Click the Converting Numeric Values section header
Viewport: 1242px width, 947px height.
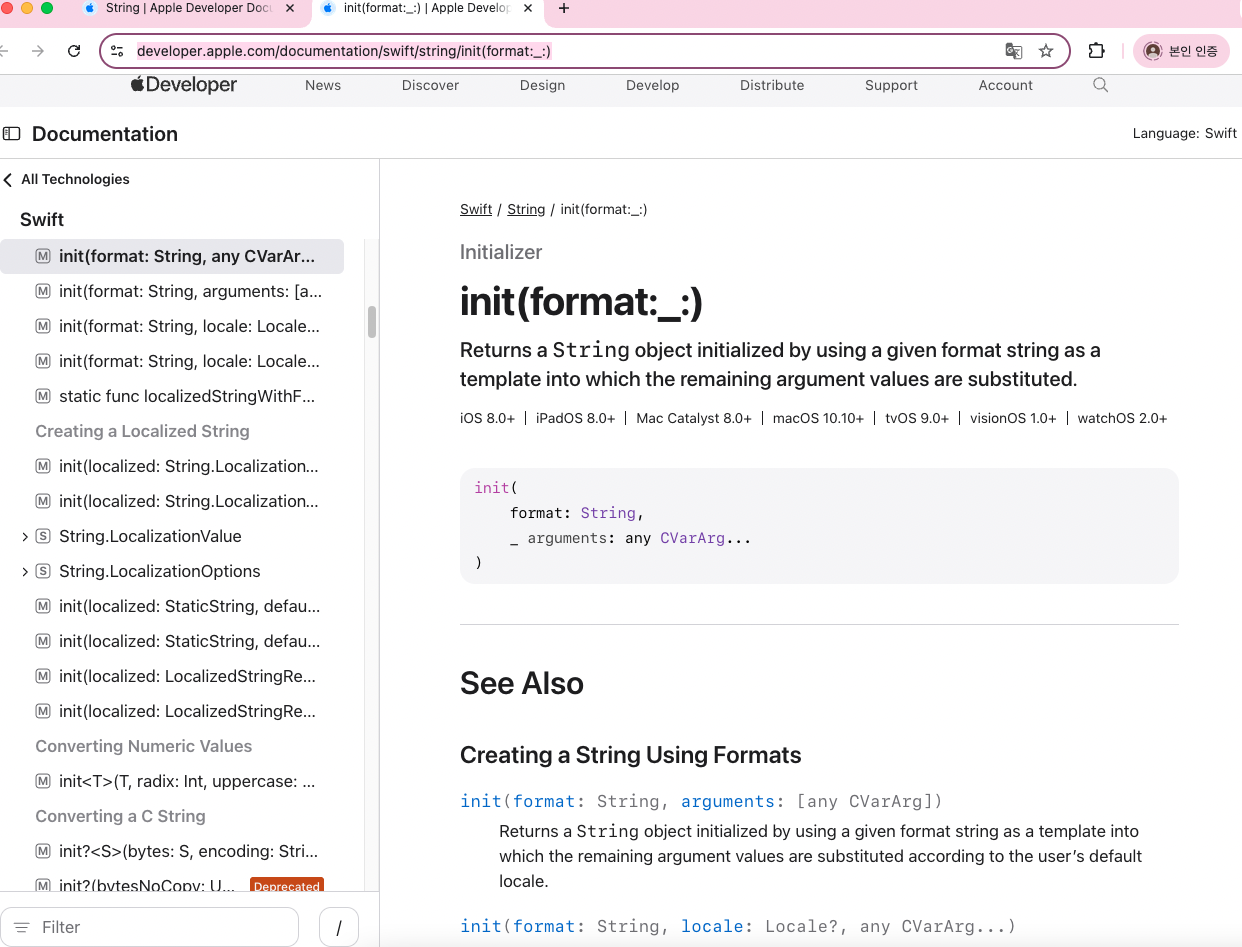coord(143,747)
